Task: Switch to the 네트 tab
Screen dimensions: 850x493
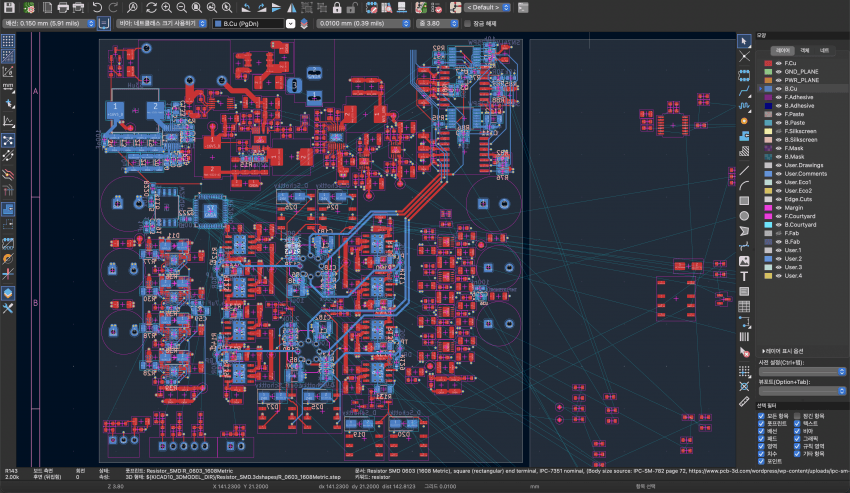Action: point(824,50)
